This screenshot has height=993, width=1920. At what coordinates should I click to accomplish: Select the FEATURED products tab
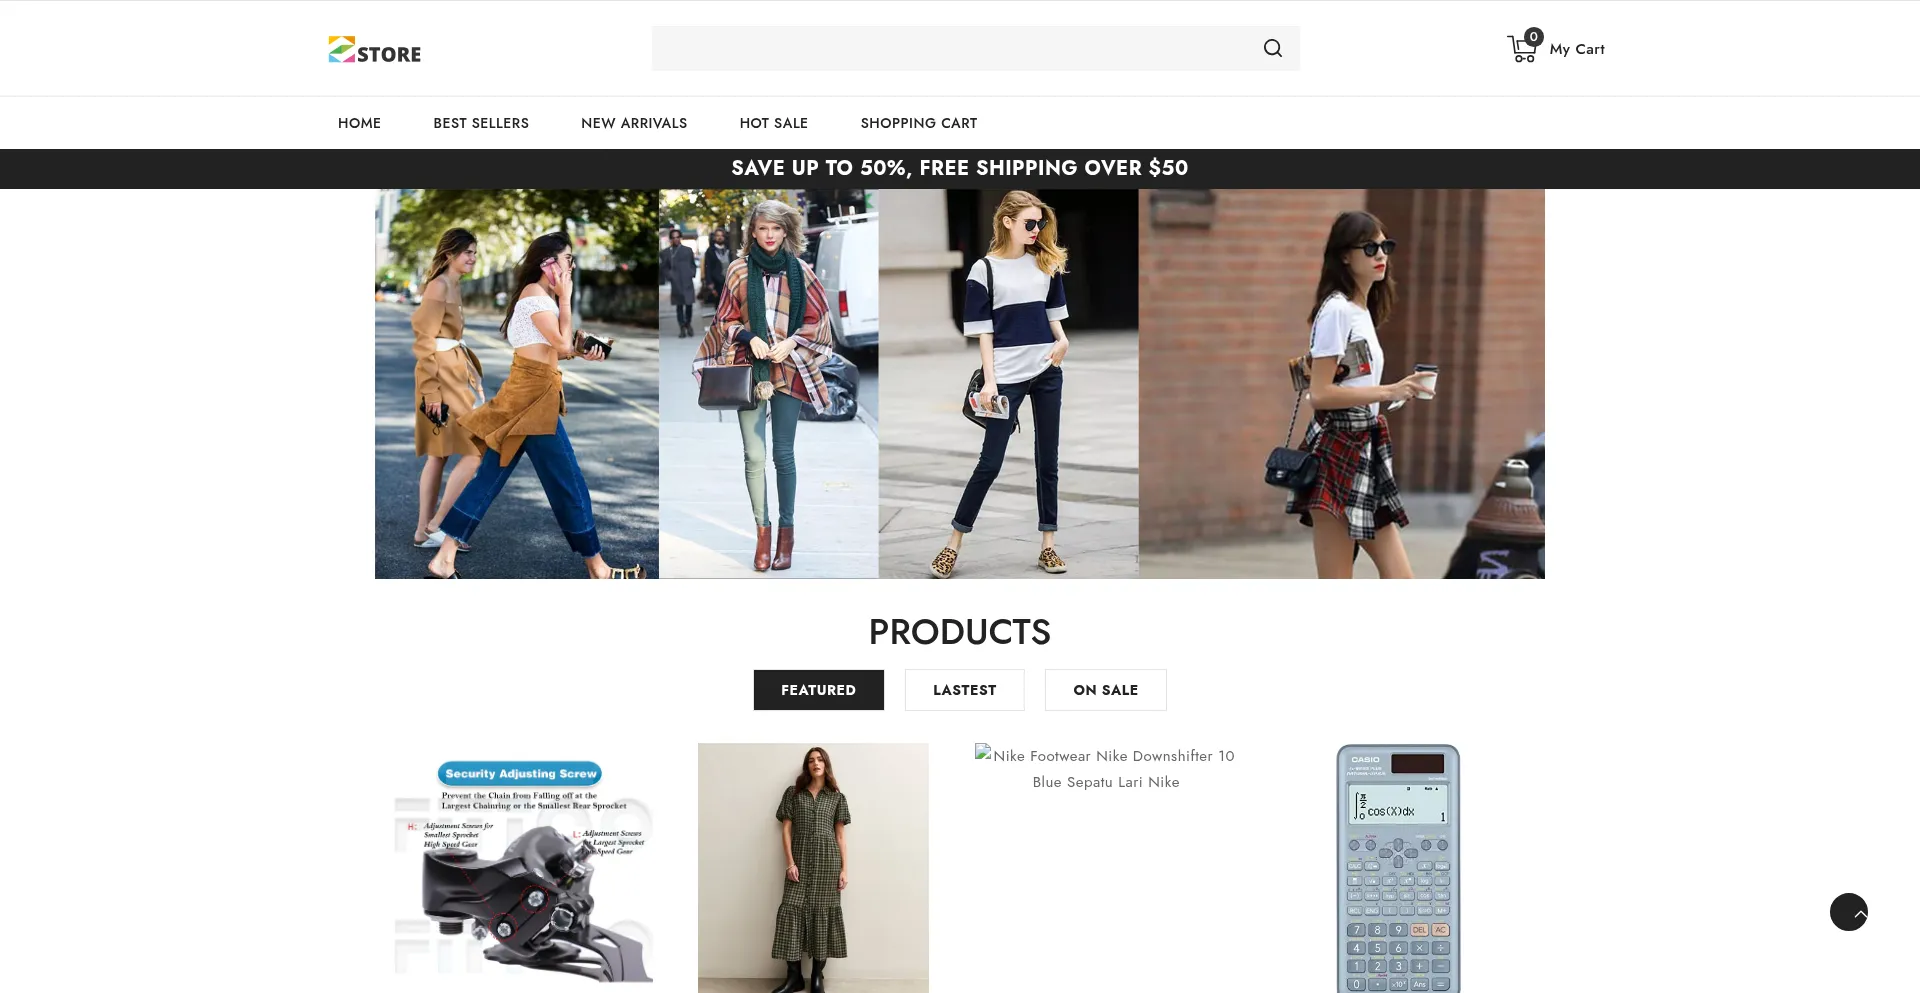(818, 690)
